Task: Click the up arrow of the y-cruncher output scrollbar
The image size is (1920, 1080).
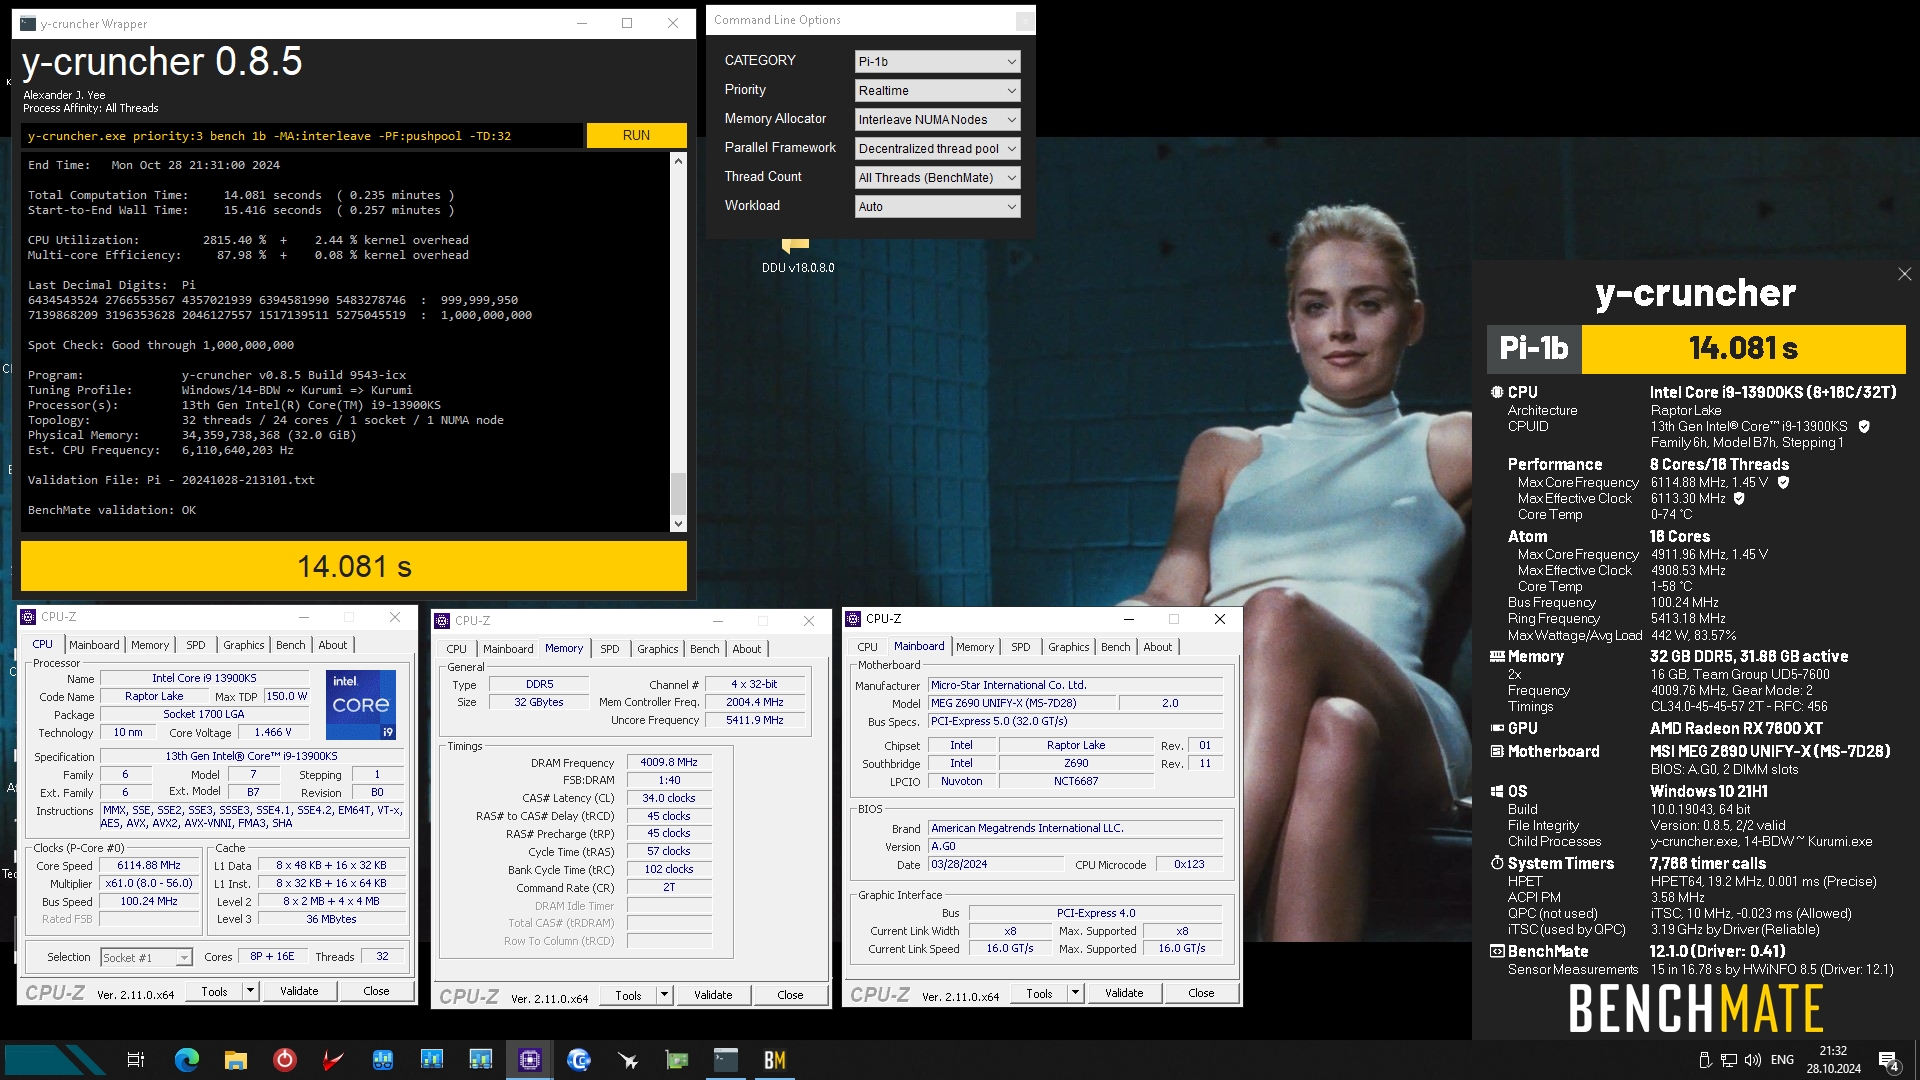Action: tap(678, 161)
